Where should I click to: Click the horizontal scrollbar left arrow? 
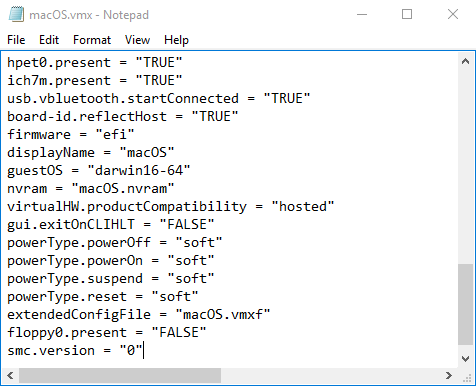coord(10,375)
